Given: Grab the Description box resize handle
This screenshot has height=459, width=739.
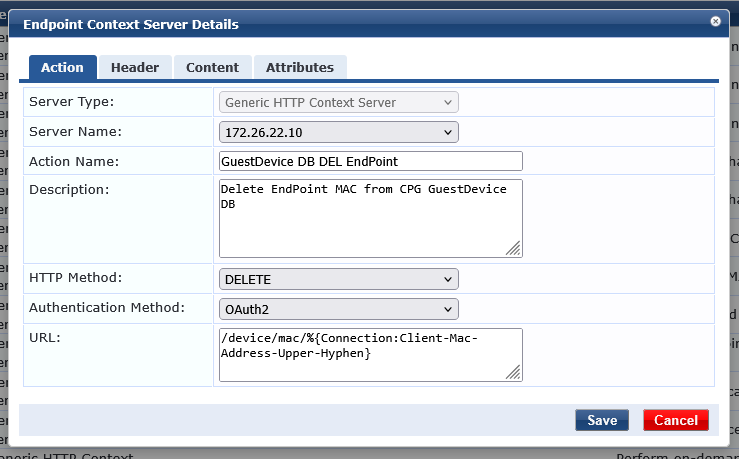Looking at the screenshot, I should 513,248.
